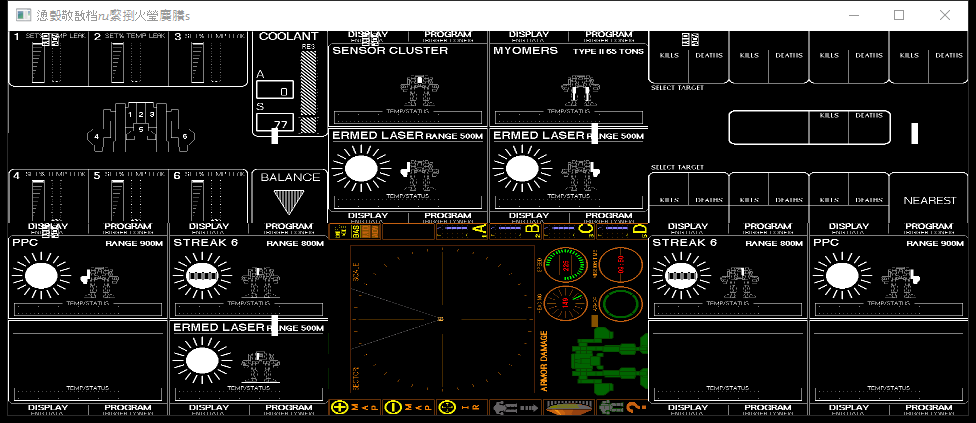Select the orange terrain horizon icon
The image size is (976, 423).
[x=569, y=407]
